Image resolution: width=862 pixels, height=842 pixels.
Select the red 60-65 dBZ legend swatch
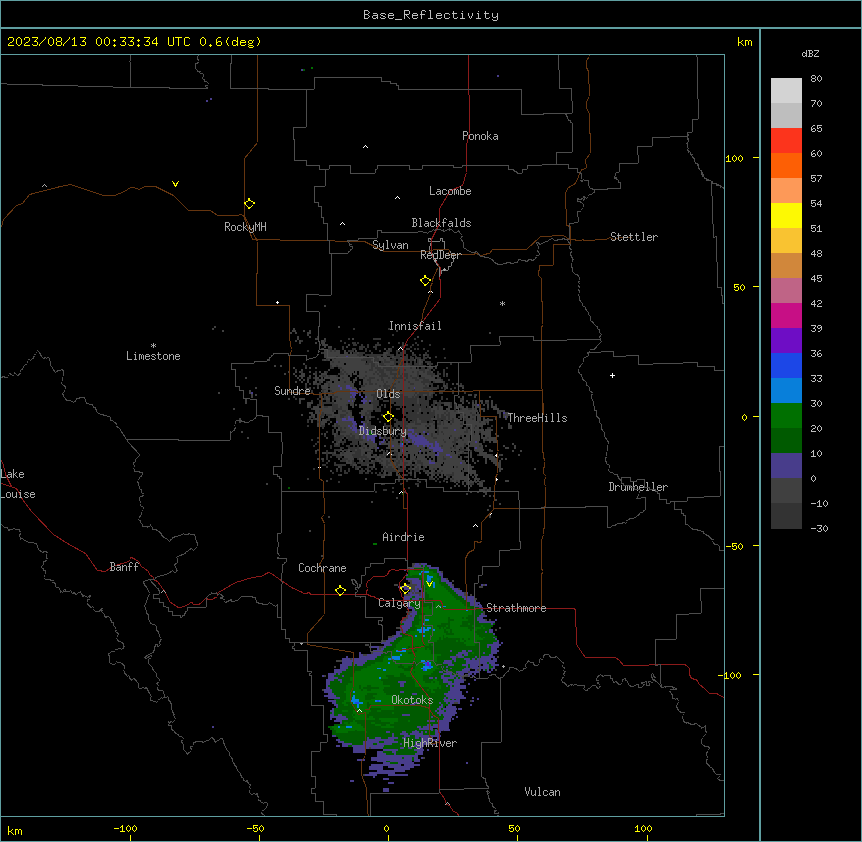[786, 140]
